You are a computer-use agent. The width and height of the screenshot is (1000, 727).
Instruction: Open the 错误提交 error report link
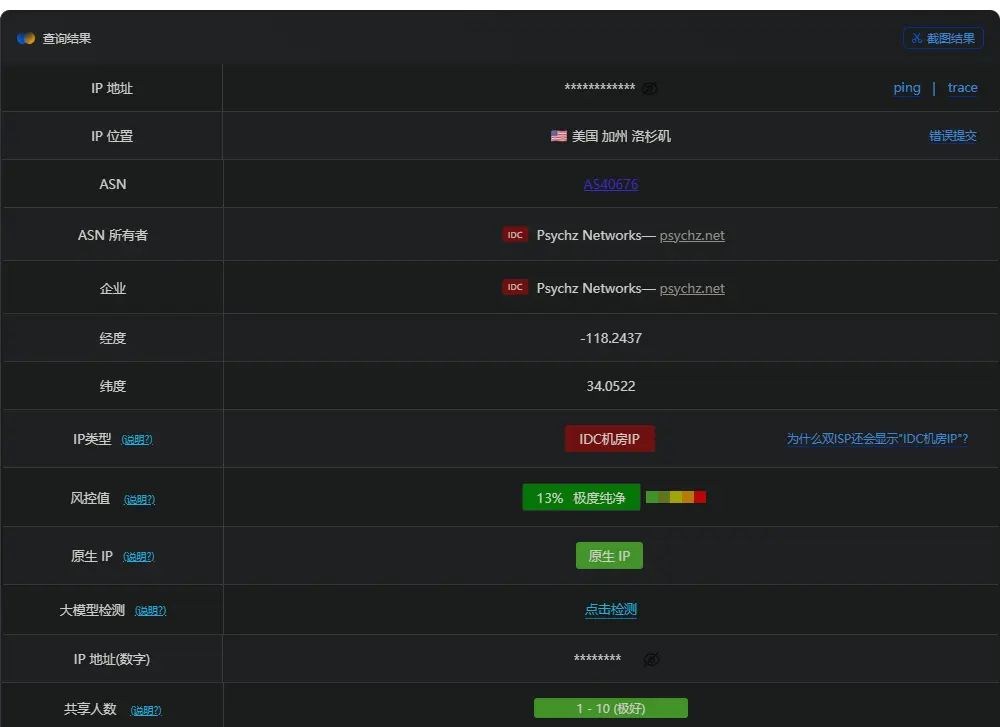coord(952,136)
